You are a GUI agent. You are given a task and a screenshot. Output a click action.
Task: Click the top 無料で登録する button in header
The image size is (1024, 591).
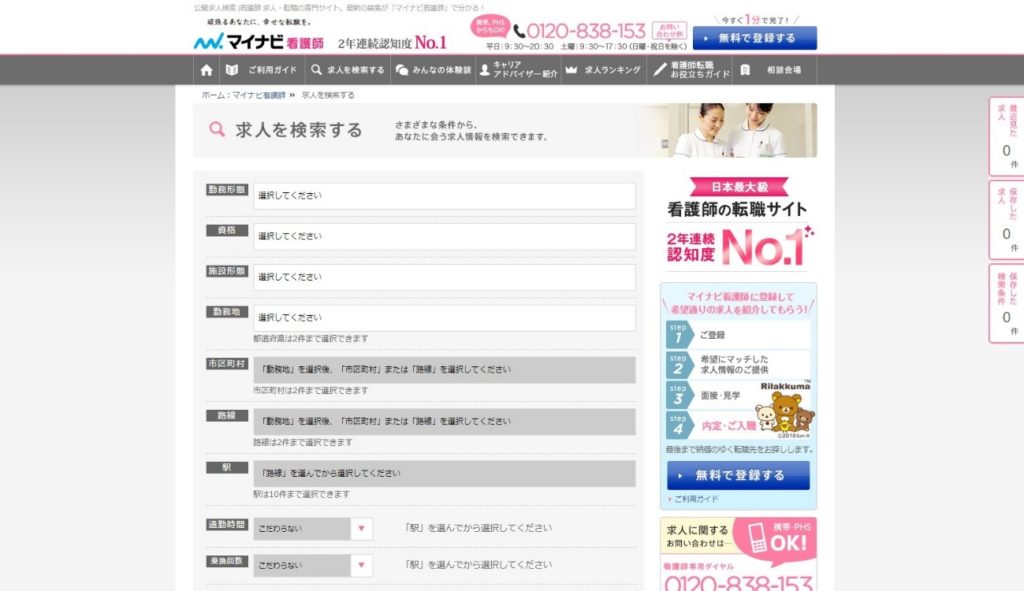click(x=755, y=38)
